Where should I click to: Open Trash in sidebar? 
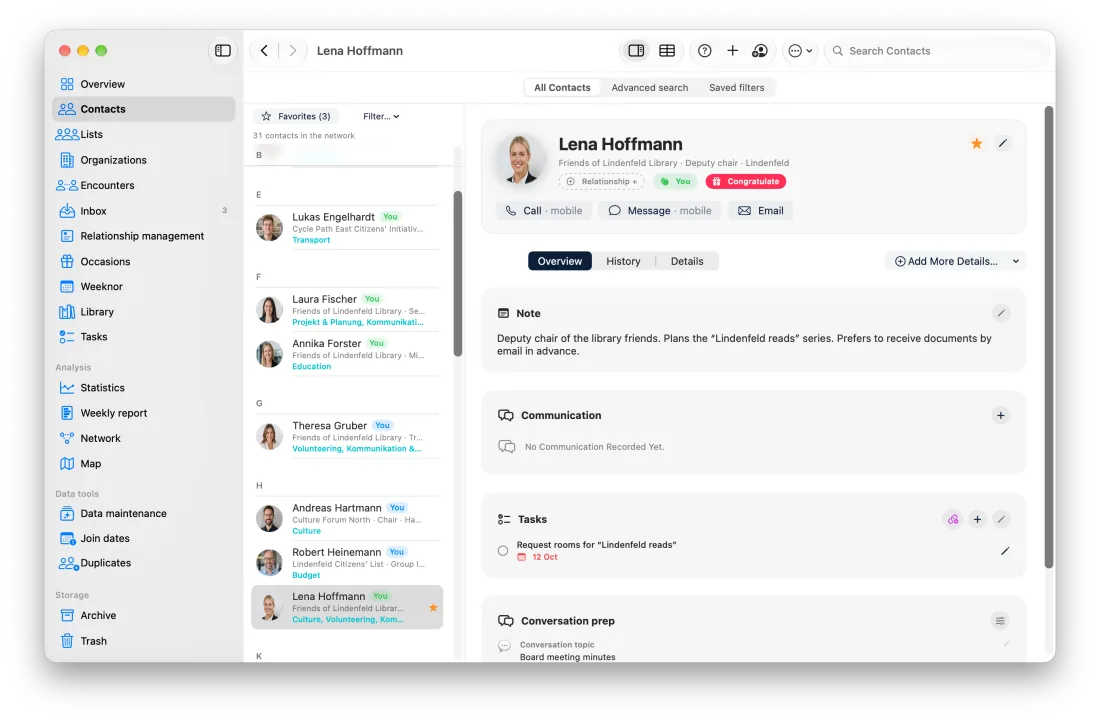coord(143,641)
